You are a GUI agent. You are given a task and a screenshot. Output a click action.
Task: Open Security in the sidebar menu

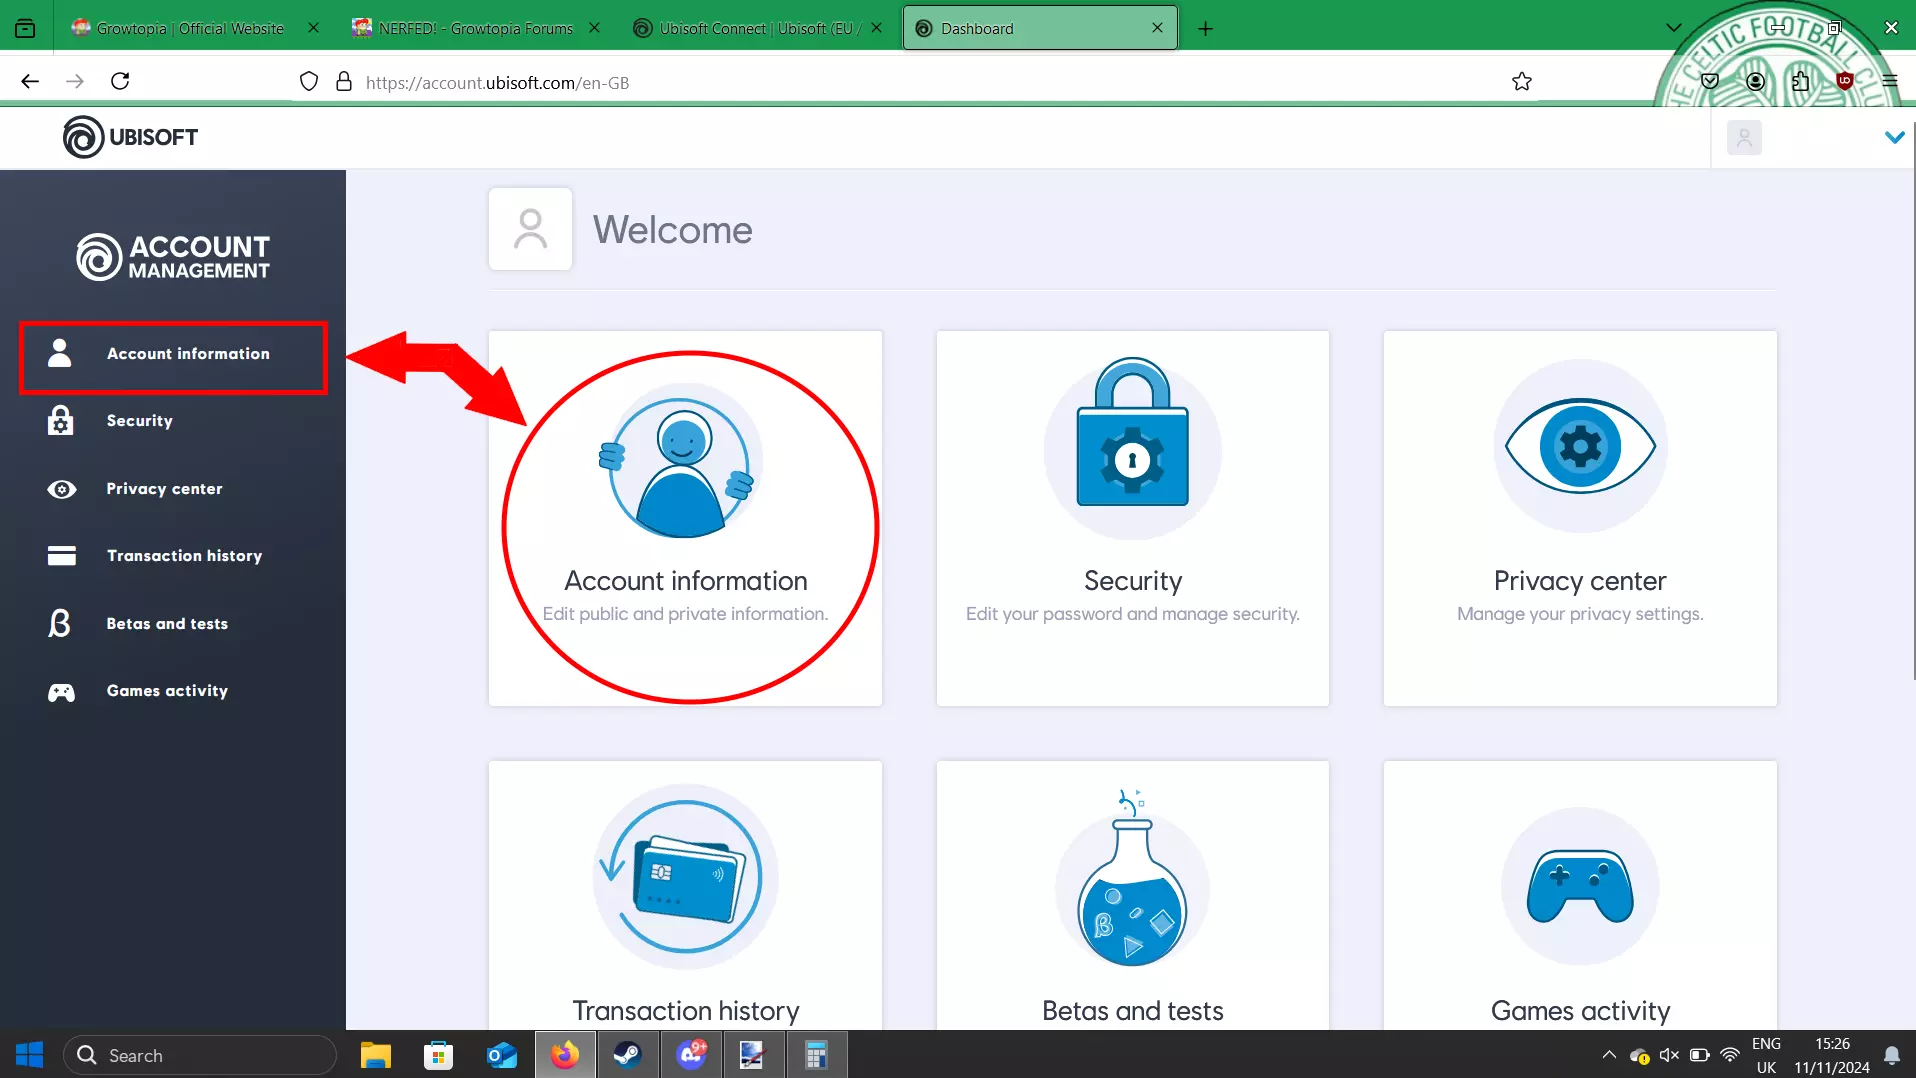(x=173, y=421)
